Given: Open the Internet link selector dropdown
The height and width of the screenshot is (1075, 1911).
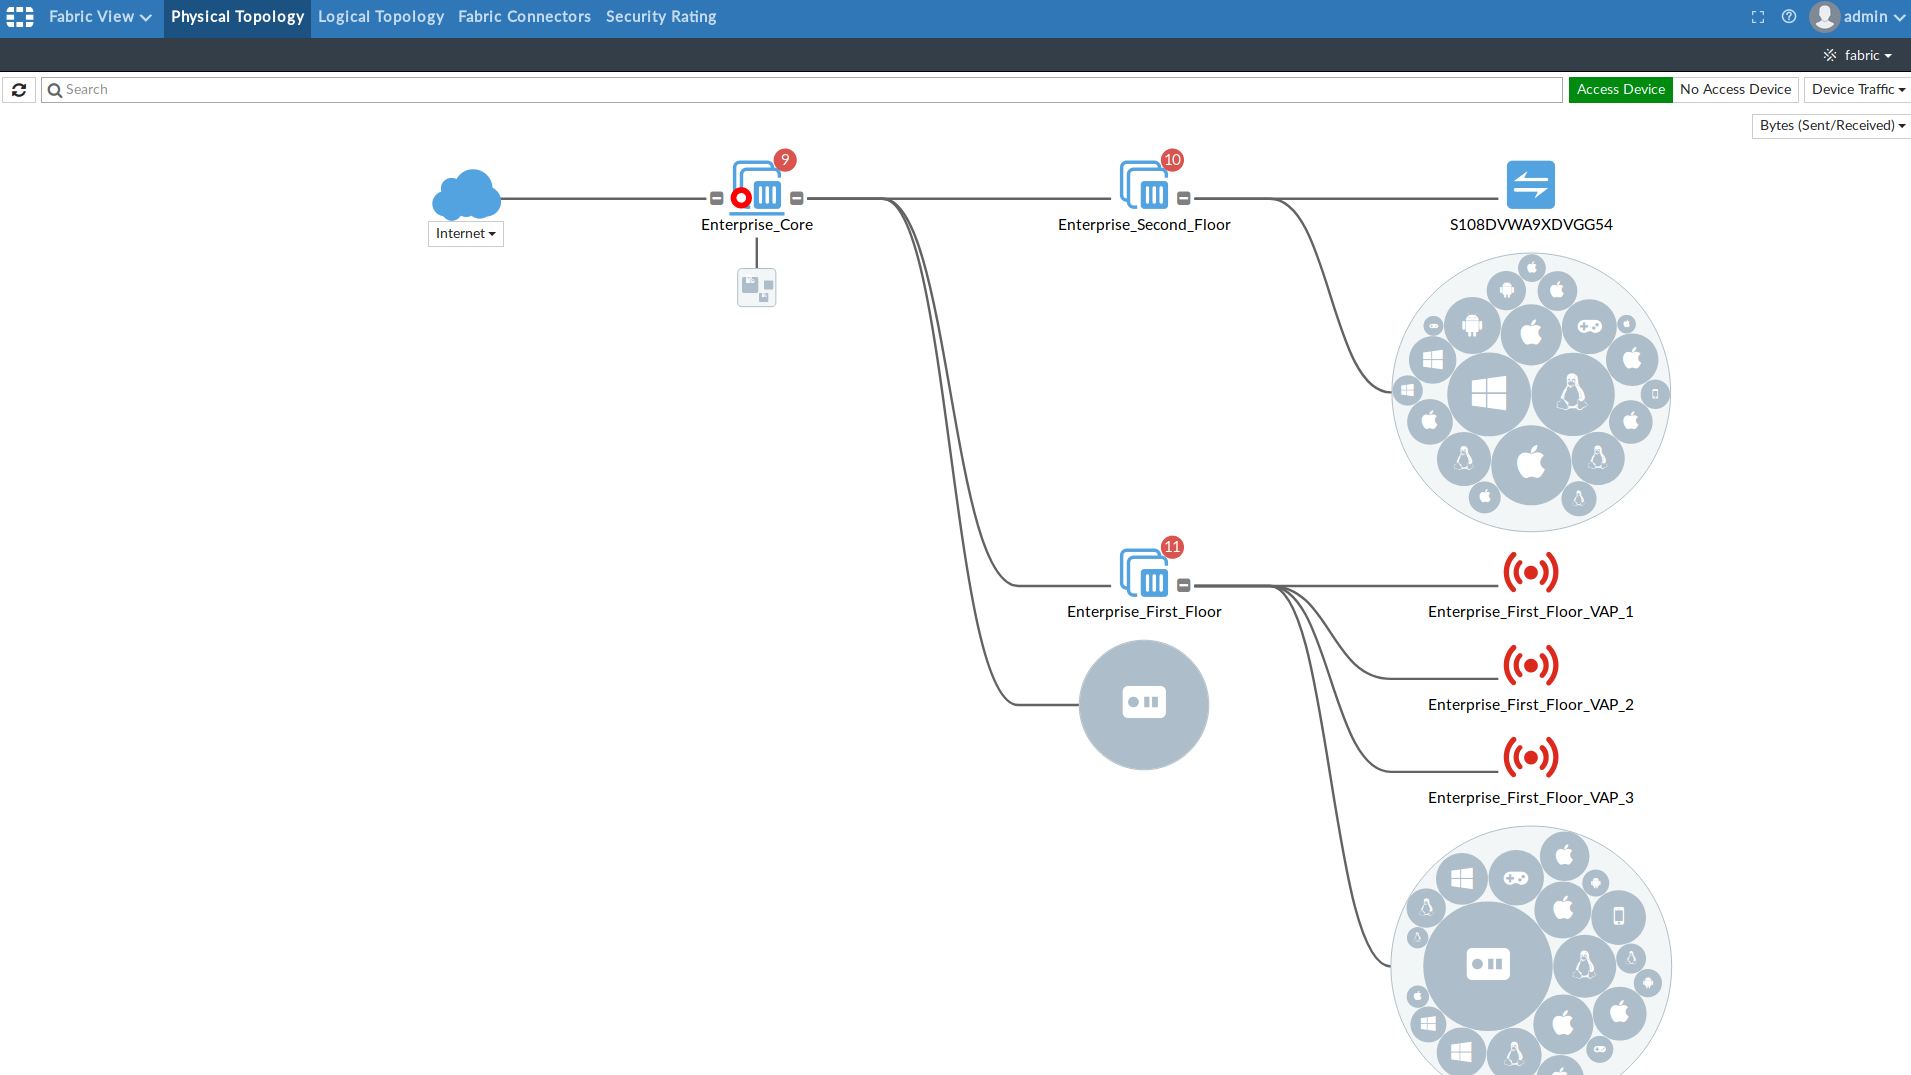Looking at the screenshot, I should (x=465, y=233).
